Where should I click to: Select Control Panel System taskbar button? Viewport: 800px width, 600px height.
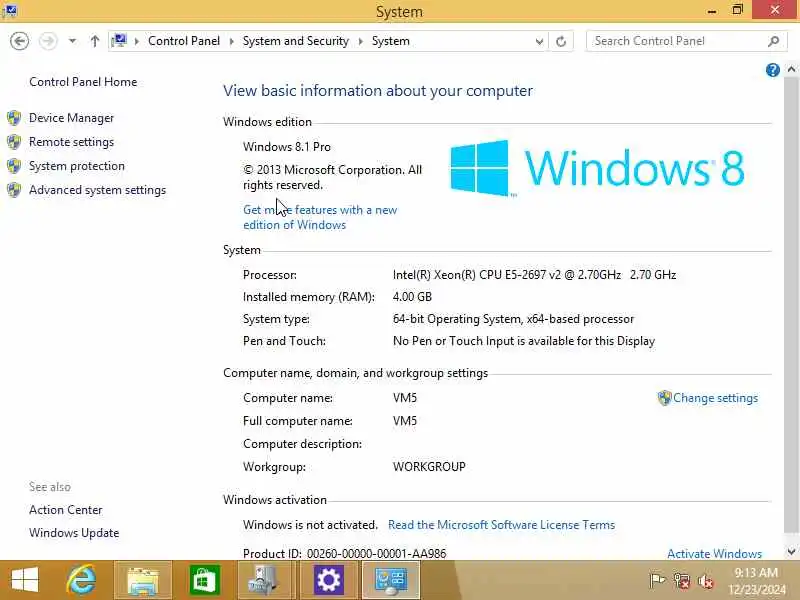click(x=391, y=580)
